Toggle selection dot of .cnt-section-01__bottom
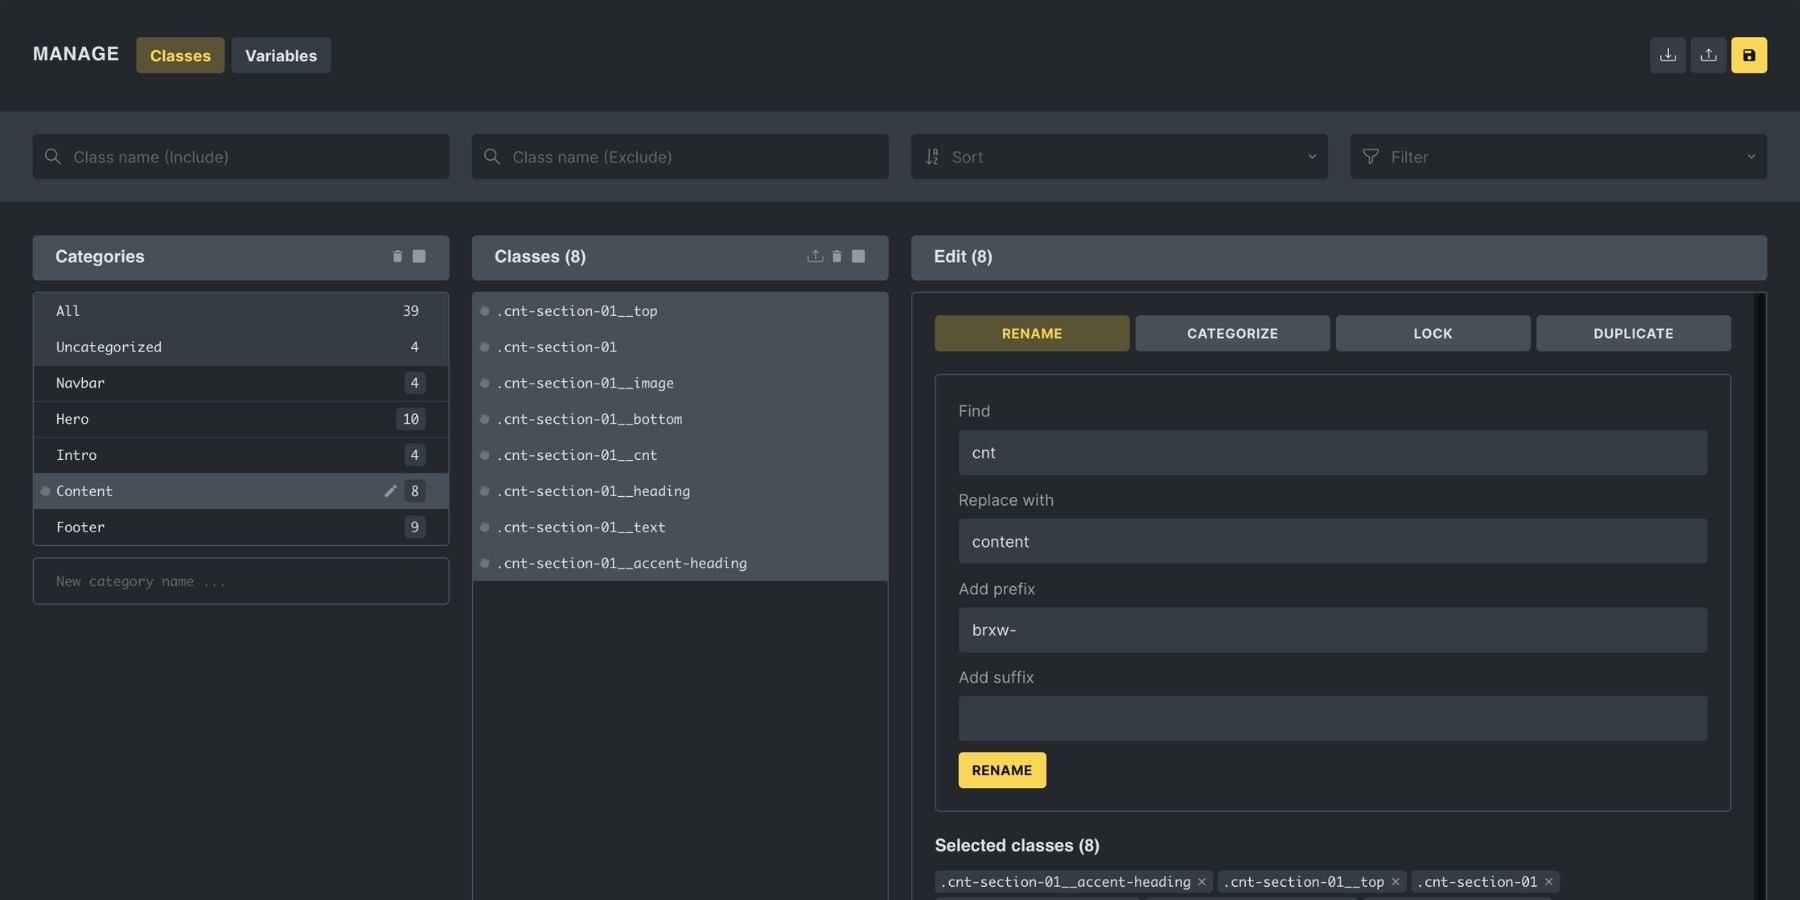The image size is (1800, 900). click(x=484, y=419)
